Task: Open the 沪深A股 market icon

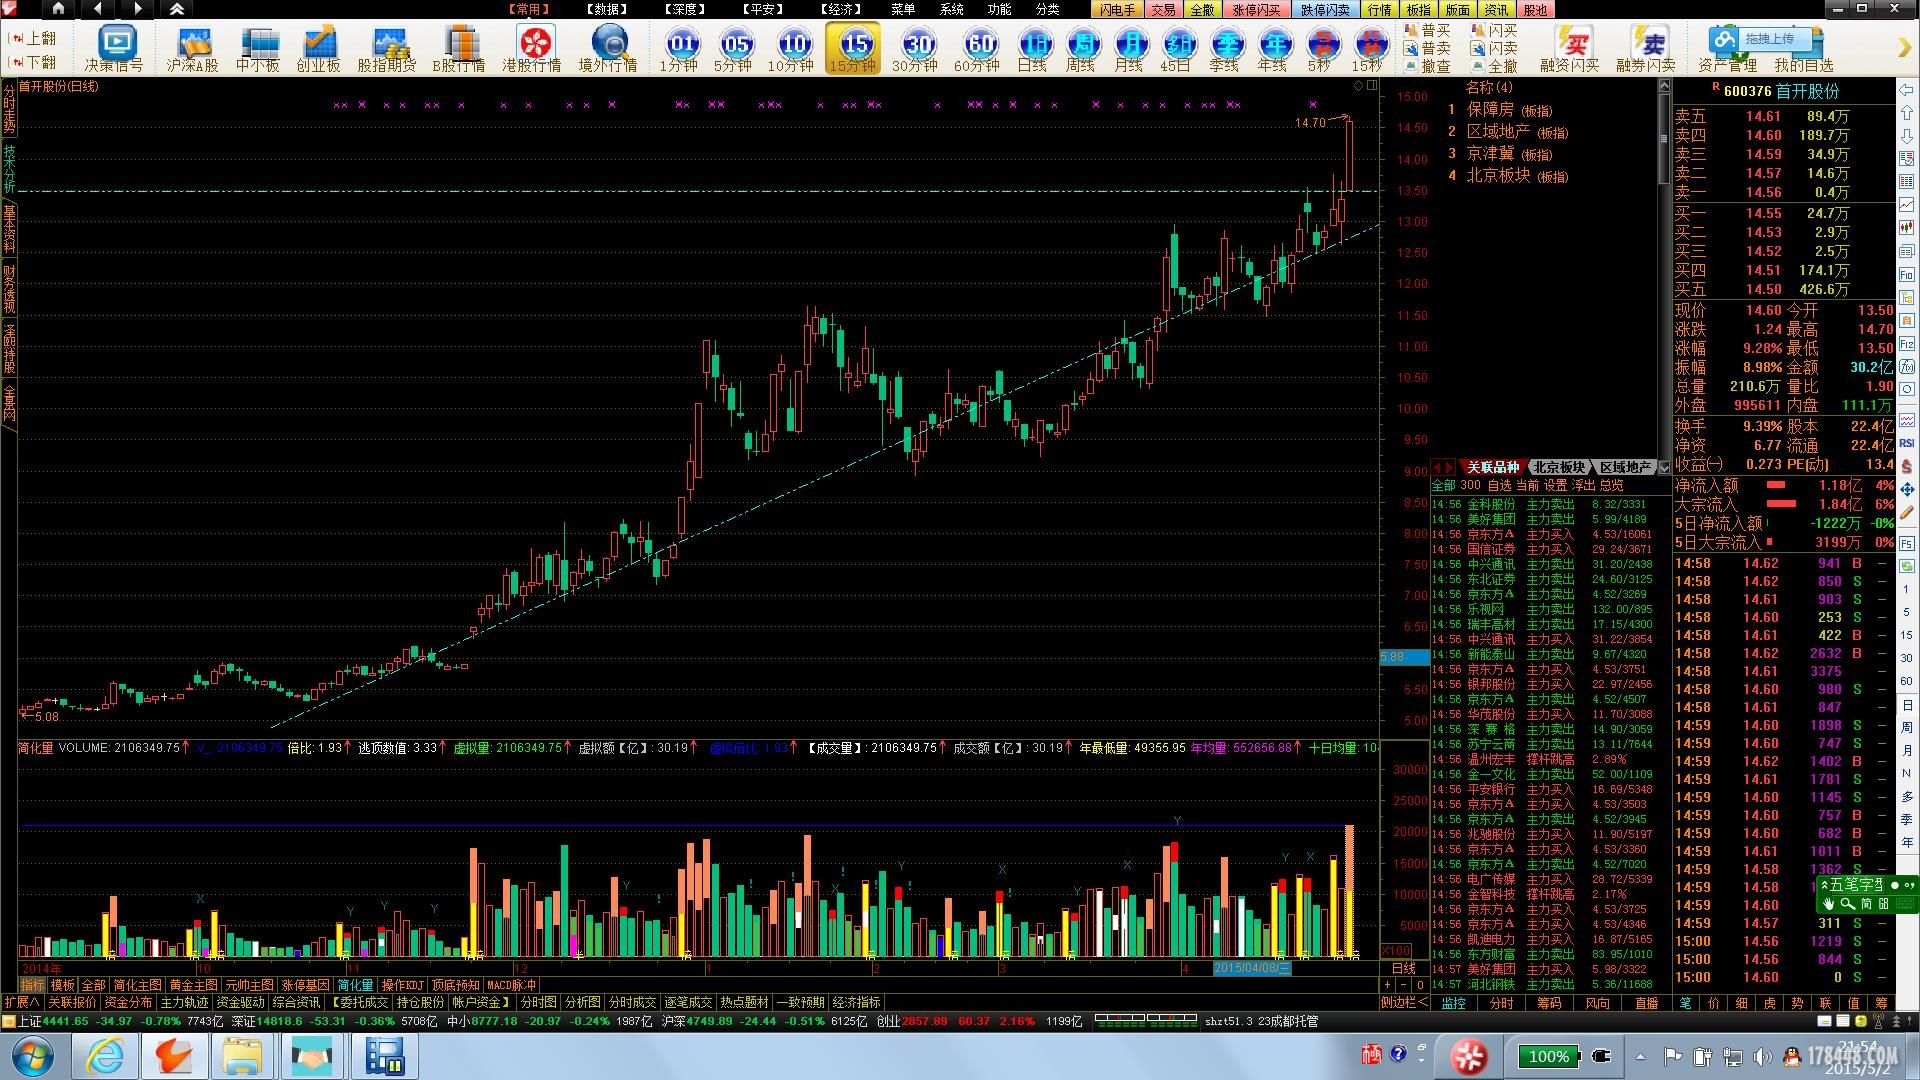Action: tap(193, 48)
